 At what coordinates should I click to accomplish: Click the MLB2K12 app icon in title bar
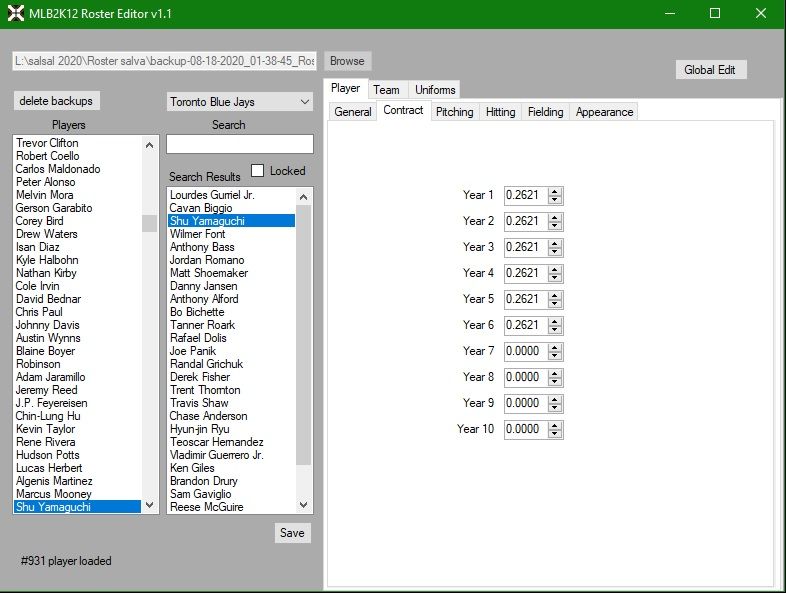click(16, 13)
